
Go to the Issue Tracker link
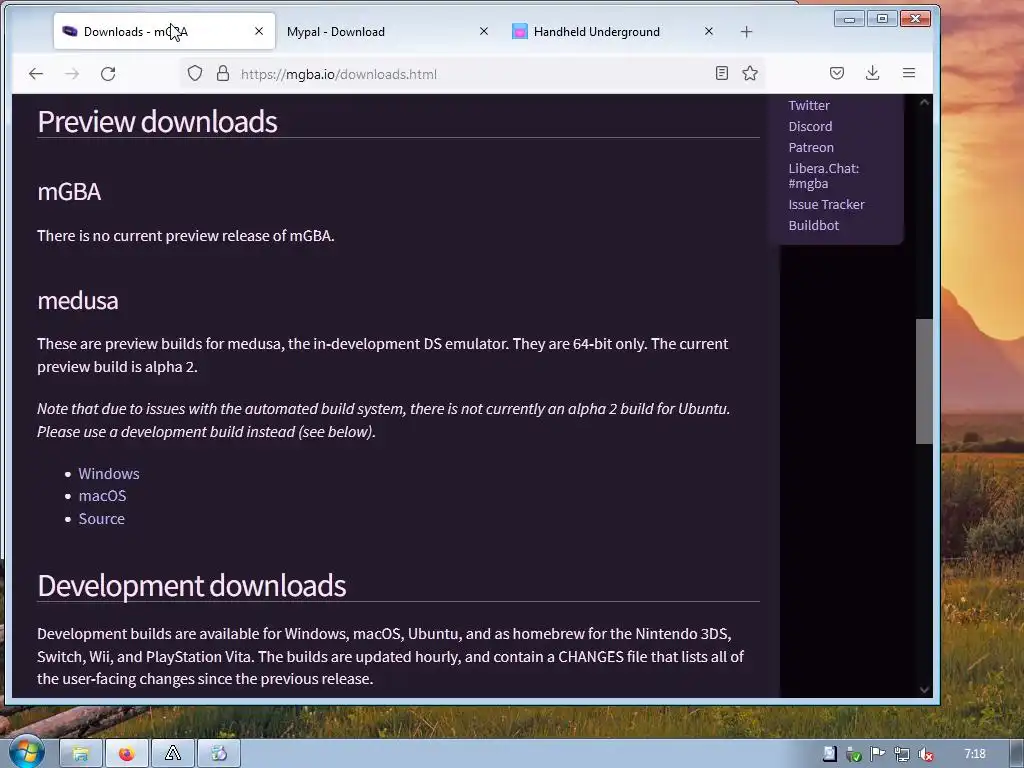click(x=826, y=204)
